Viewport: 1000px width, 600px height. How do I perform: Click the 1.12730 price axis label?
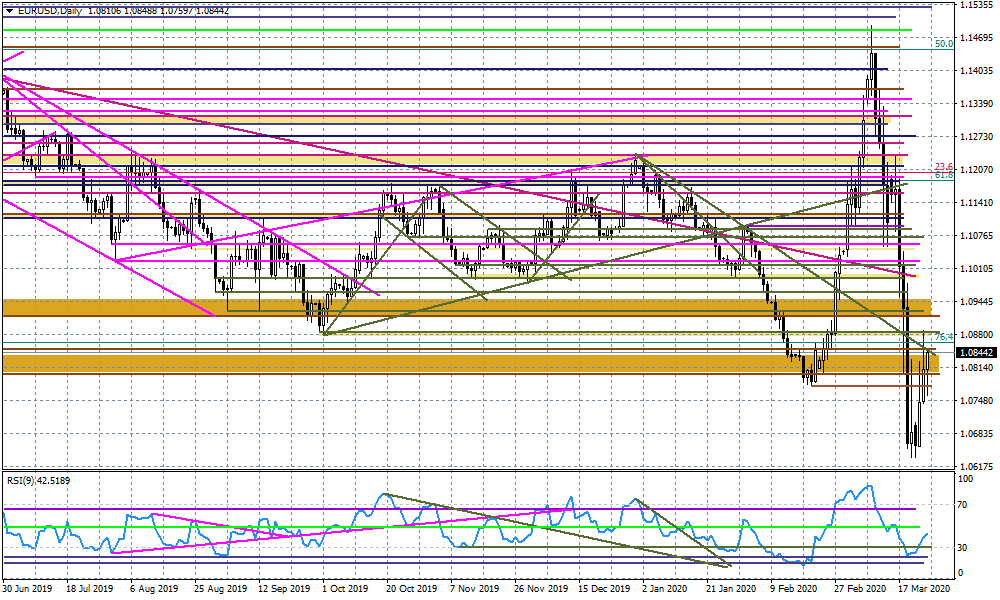976,136
